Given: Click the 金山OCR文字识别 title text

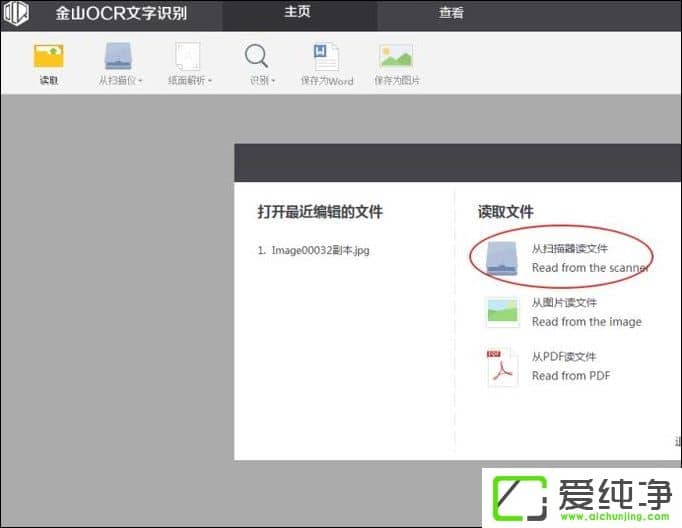Looking at the screenshot, I should (x=121, y=13).
